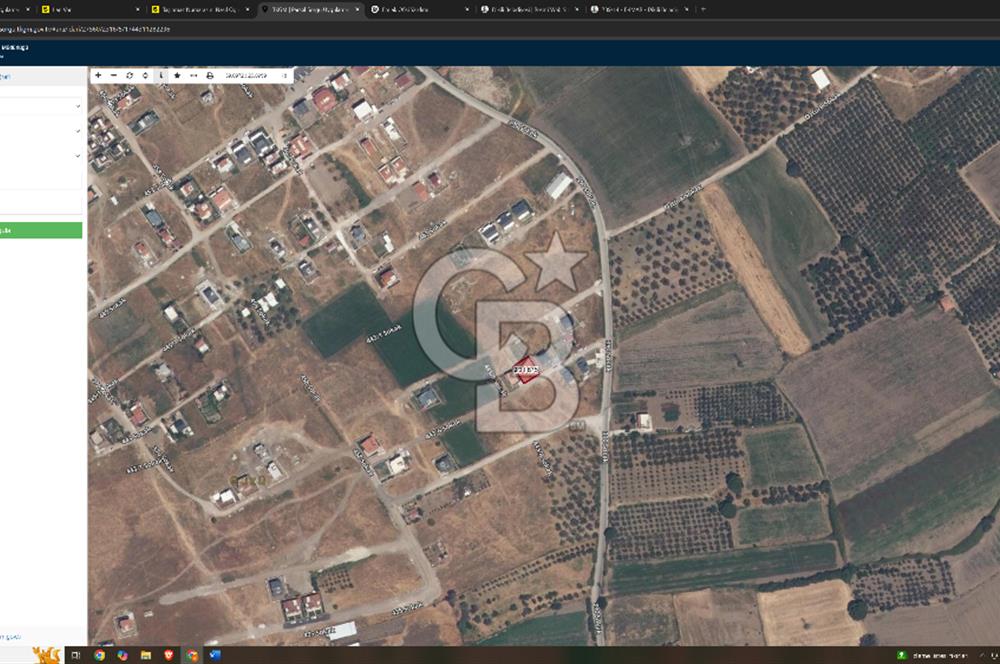
Task: Open the taskbar icon right of first Chrome
Action: pos(122,655)
